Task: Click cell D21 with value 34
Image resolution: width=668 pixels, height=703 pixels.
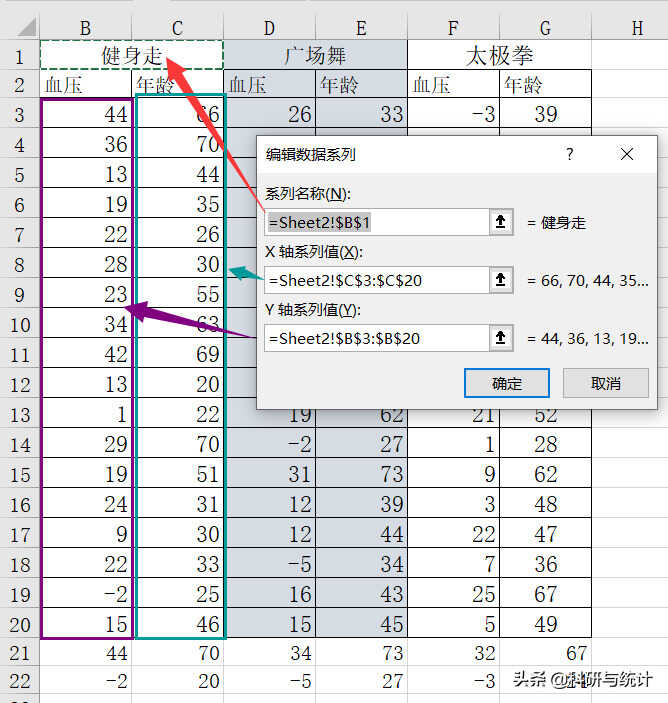Action: 269,652
